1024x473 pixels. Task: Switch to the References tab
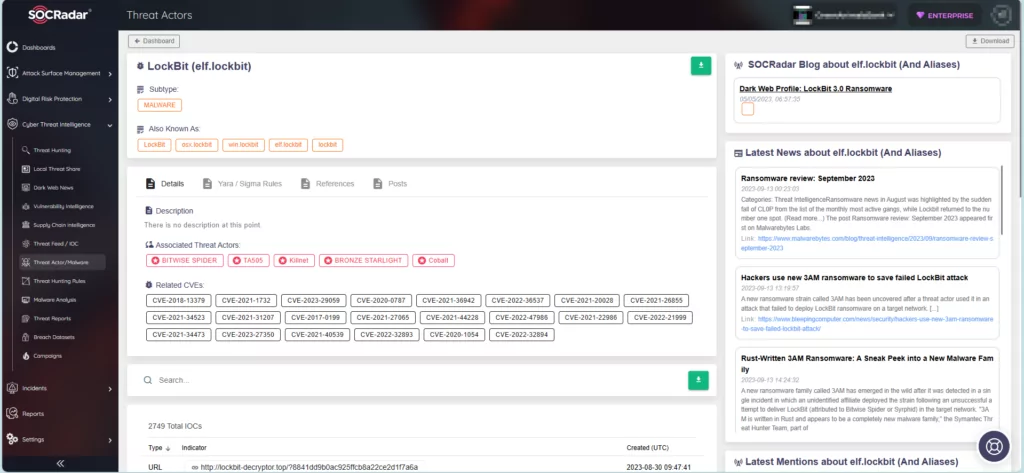[x=328, y=184]
